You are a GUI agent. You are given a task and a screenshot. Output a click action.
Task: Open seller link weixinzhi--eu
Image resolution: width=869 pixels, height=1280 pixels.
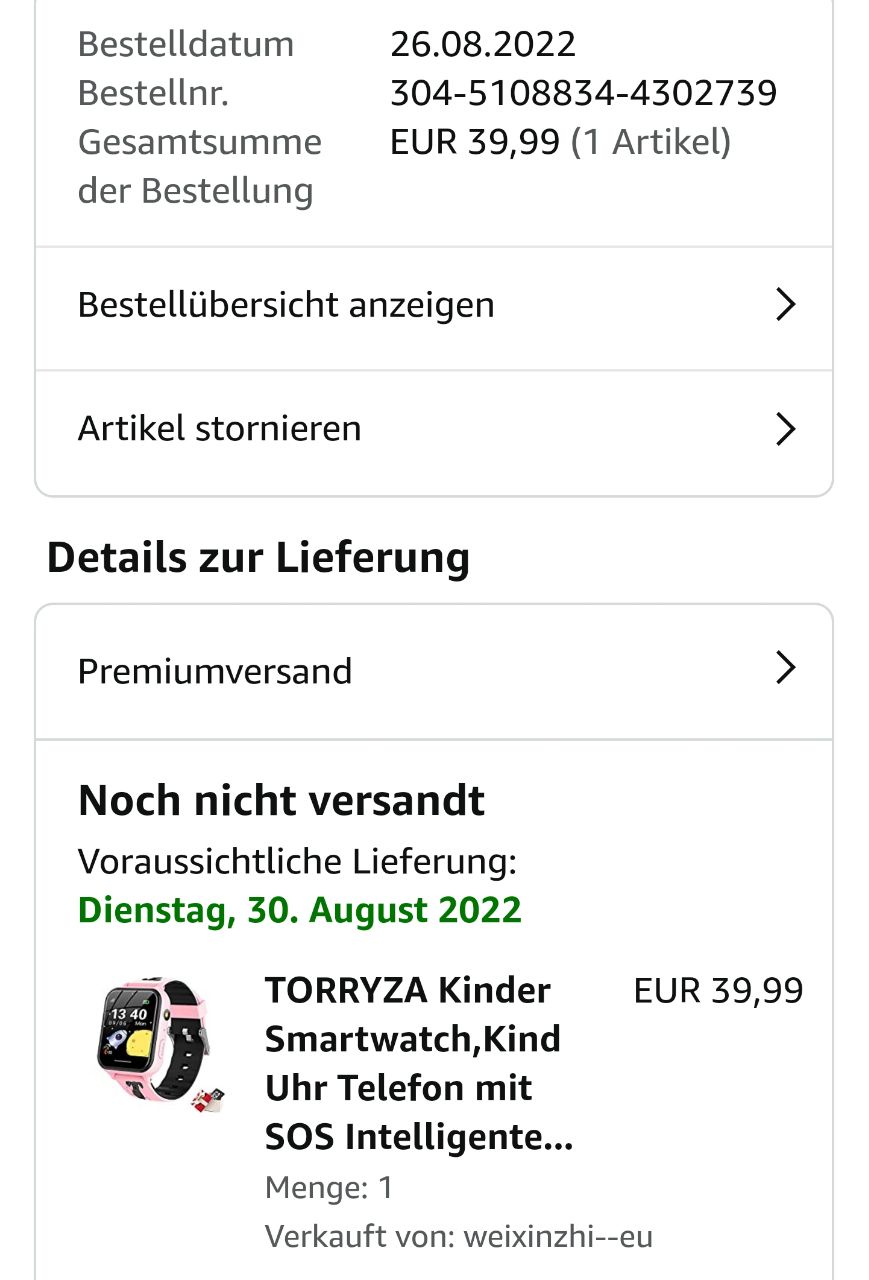(557, 1236)
